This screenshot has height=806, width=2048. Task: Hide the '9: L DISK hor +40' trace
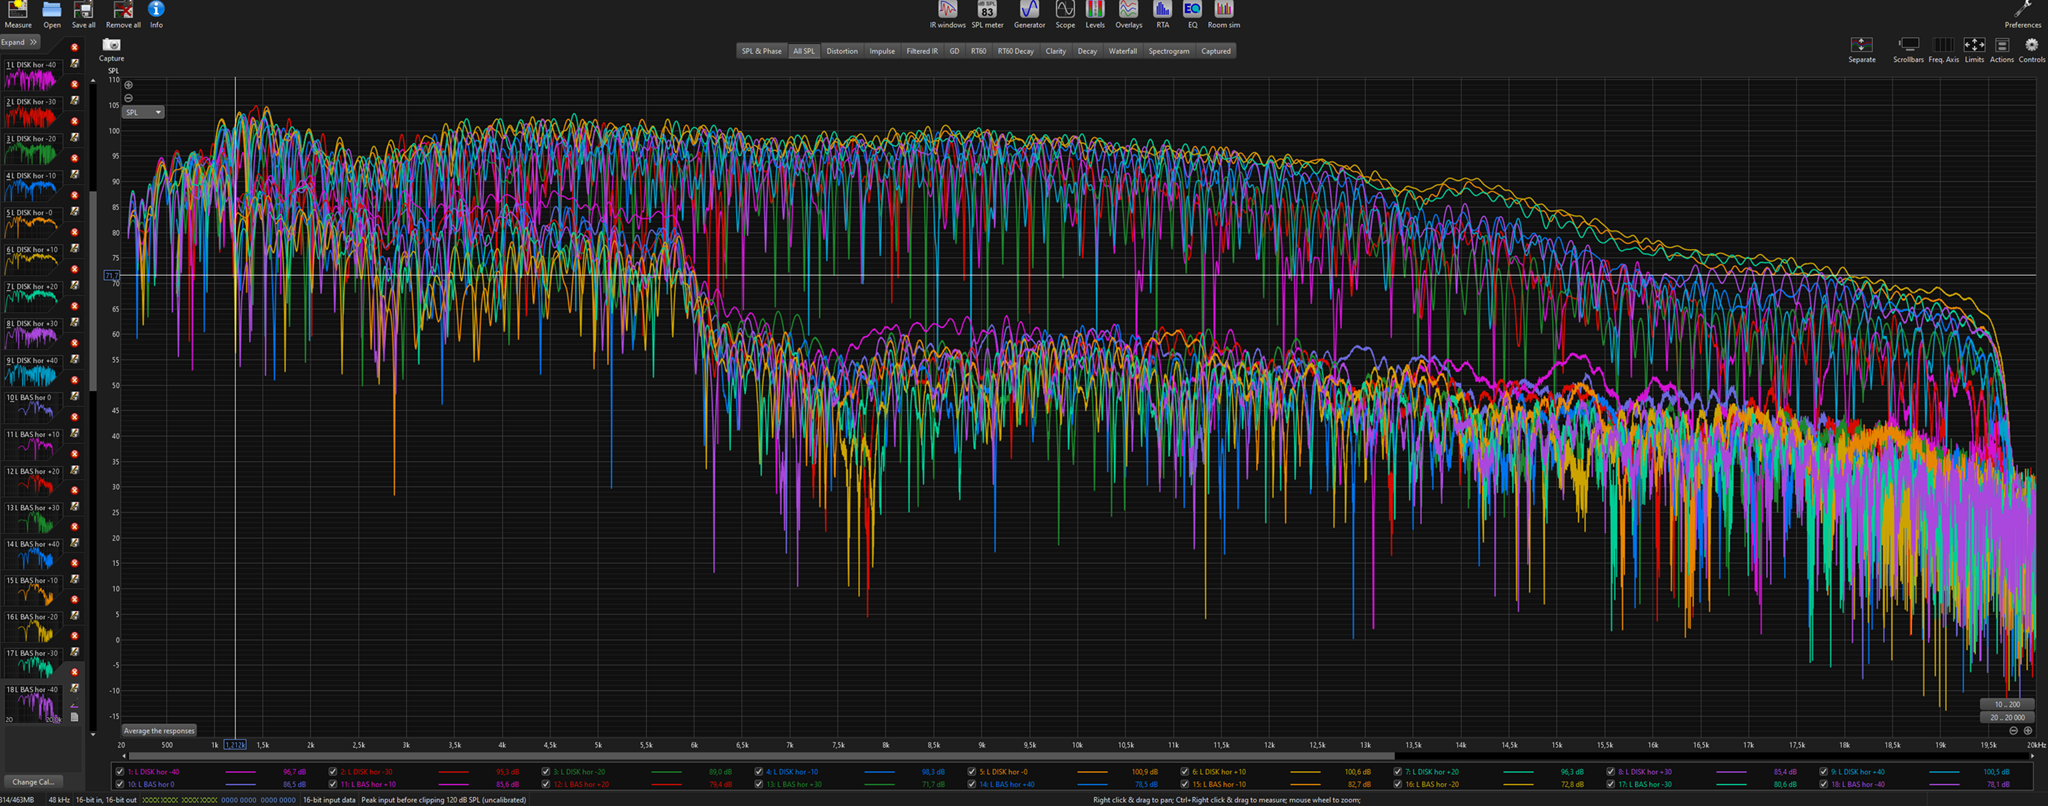[x=1823, y=772]
